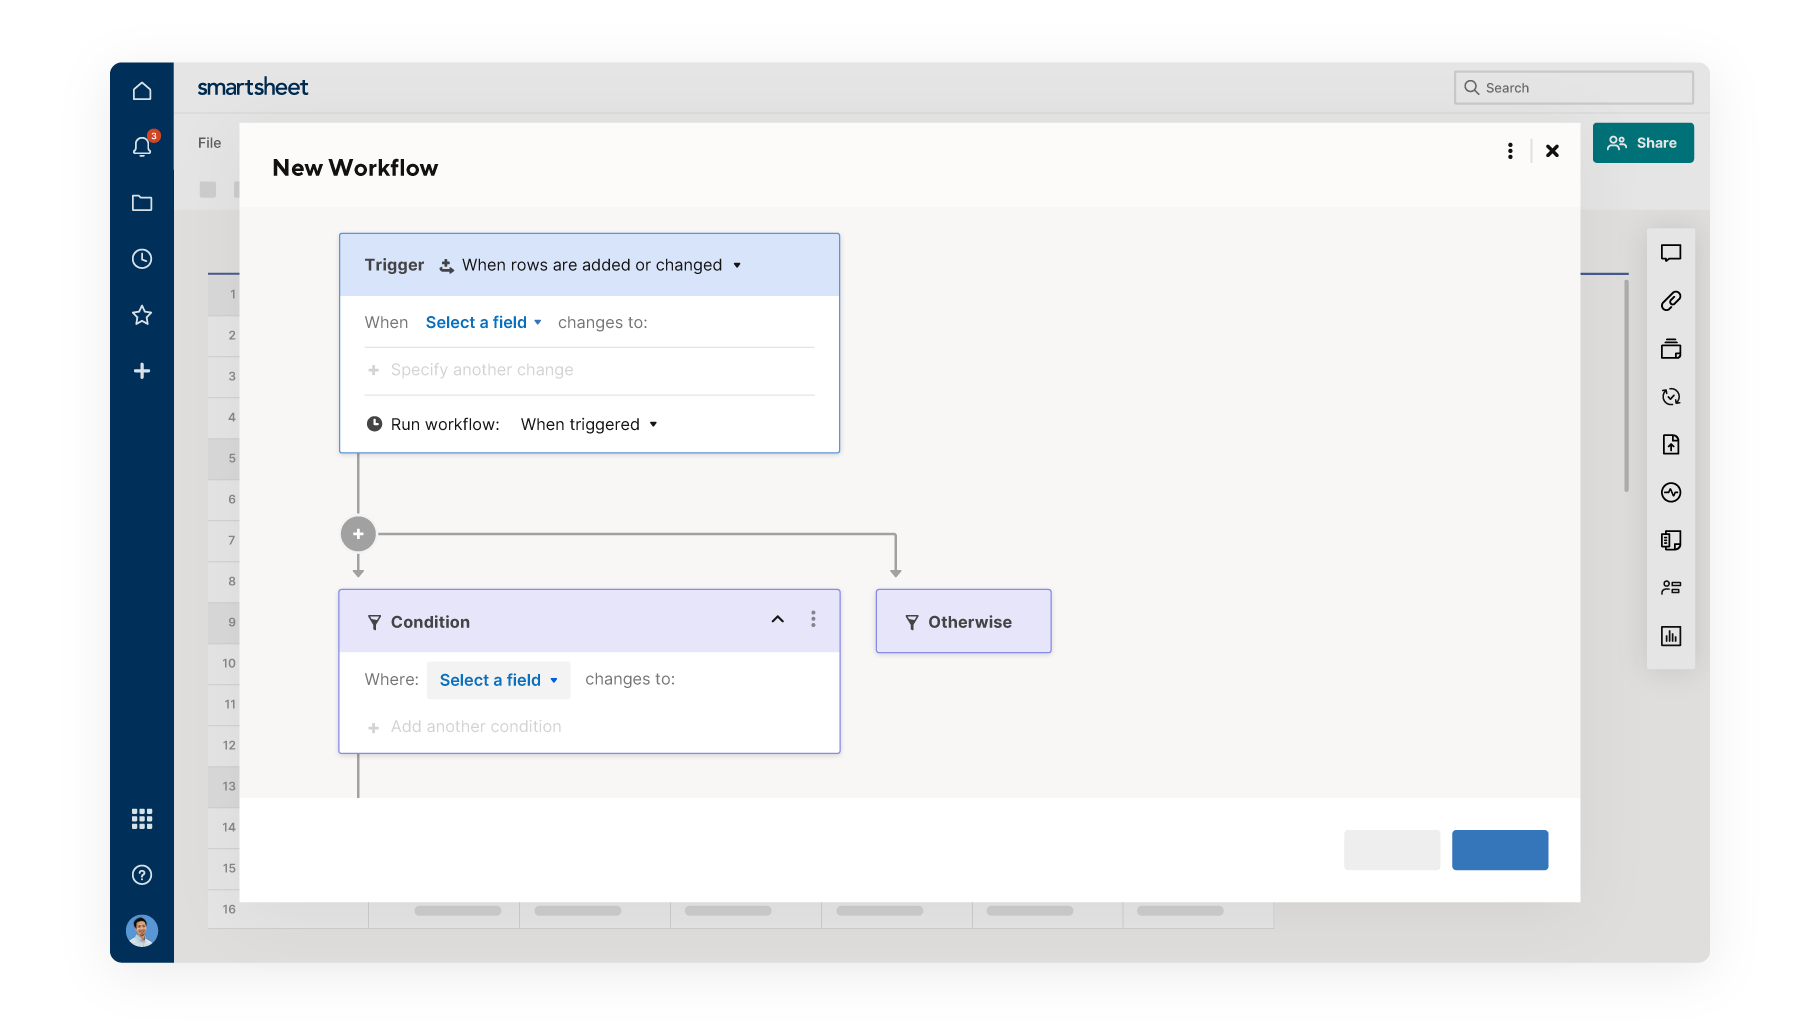Open Trigger's Select a field dropdown
The image size is (1820, 1024).
483,322
